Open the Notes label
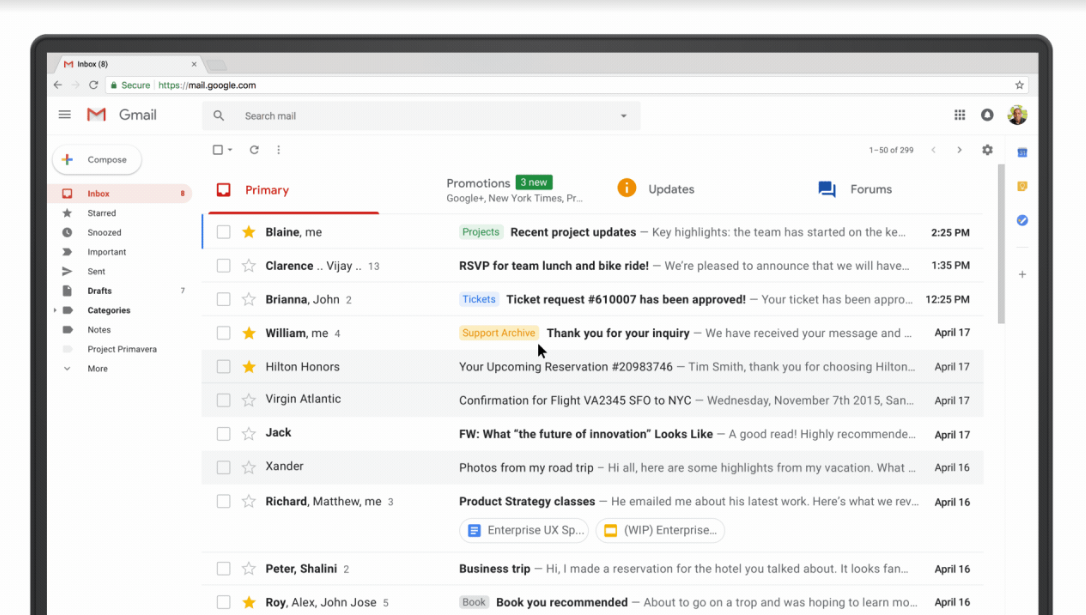 point(98,330)
